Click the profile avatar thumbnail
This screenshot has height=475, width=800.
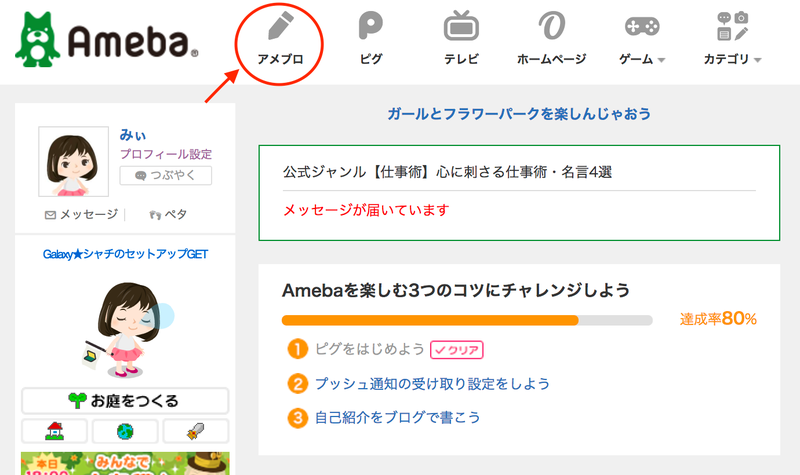tap(73, 161)
